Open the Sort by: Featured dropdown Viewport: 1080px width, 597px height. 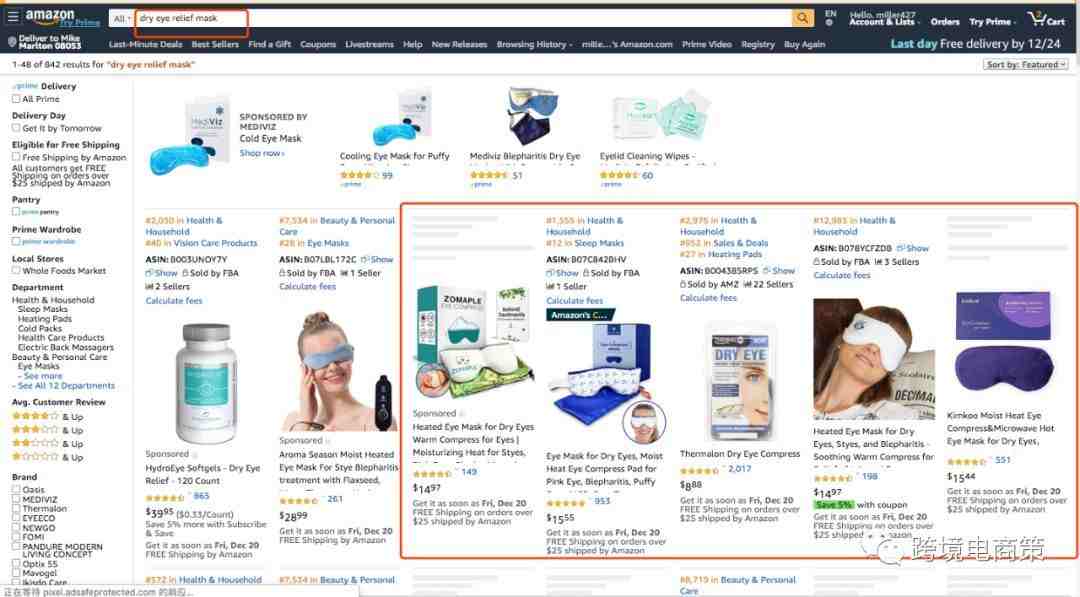(1025, 64)
